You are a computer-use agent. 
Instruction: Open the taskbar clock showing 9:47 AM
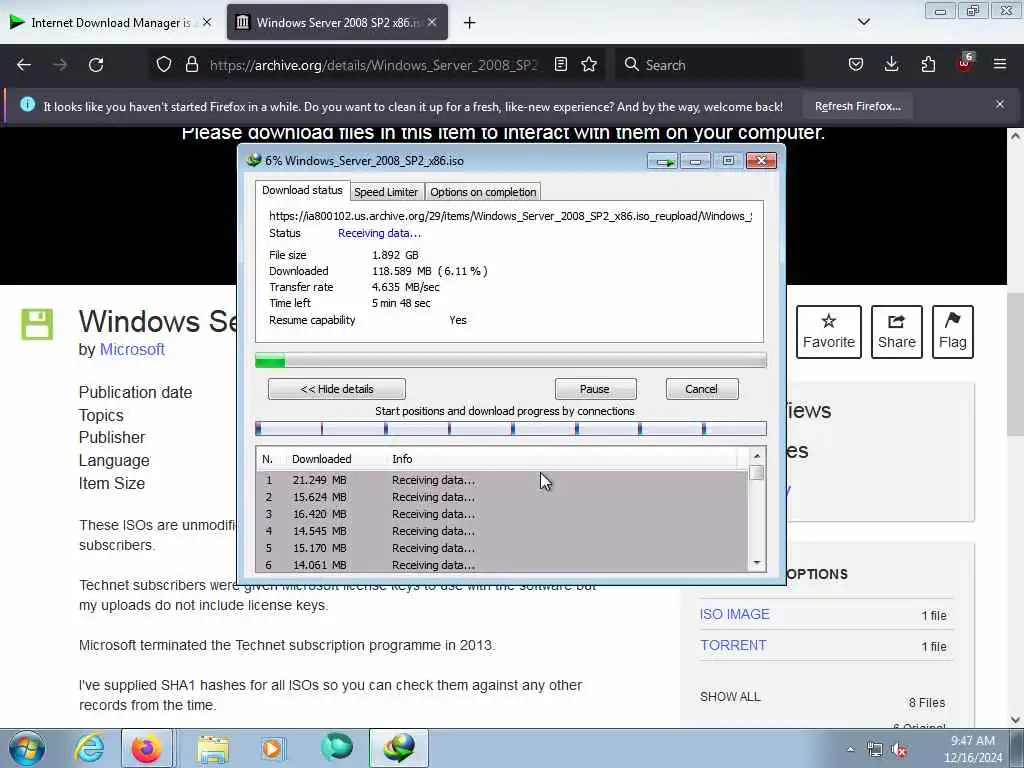coord(972,748)
